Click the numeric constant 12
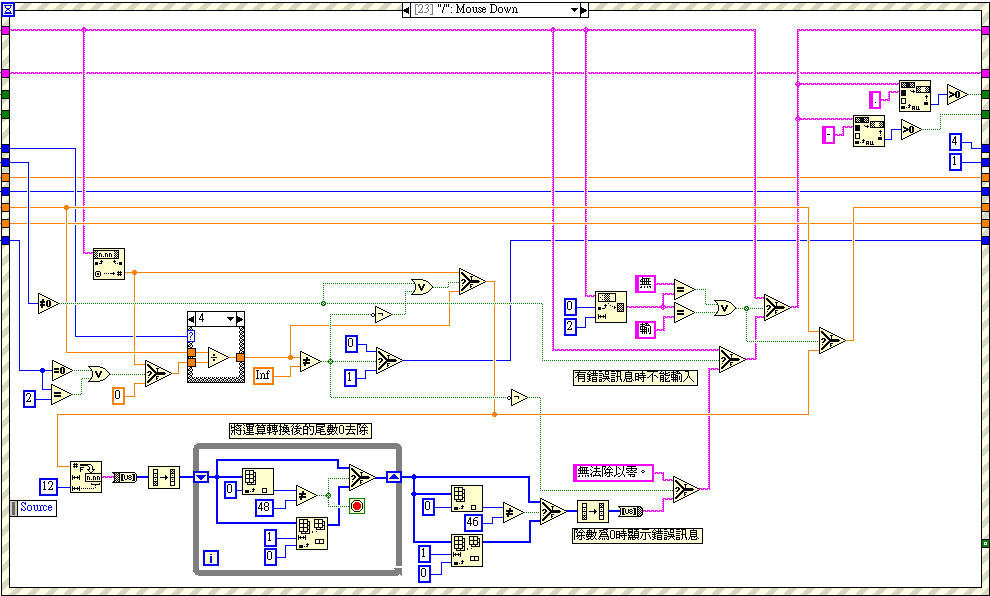Viewport: 990px width, 596px height. [48, 486]
